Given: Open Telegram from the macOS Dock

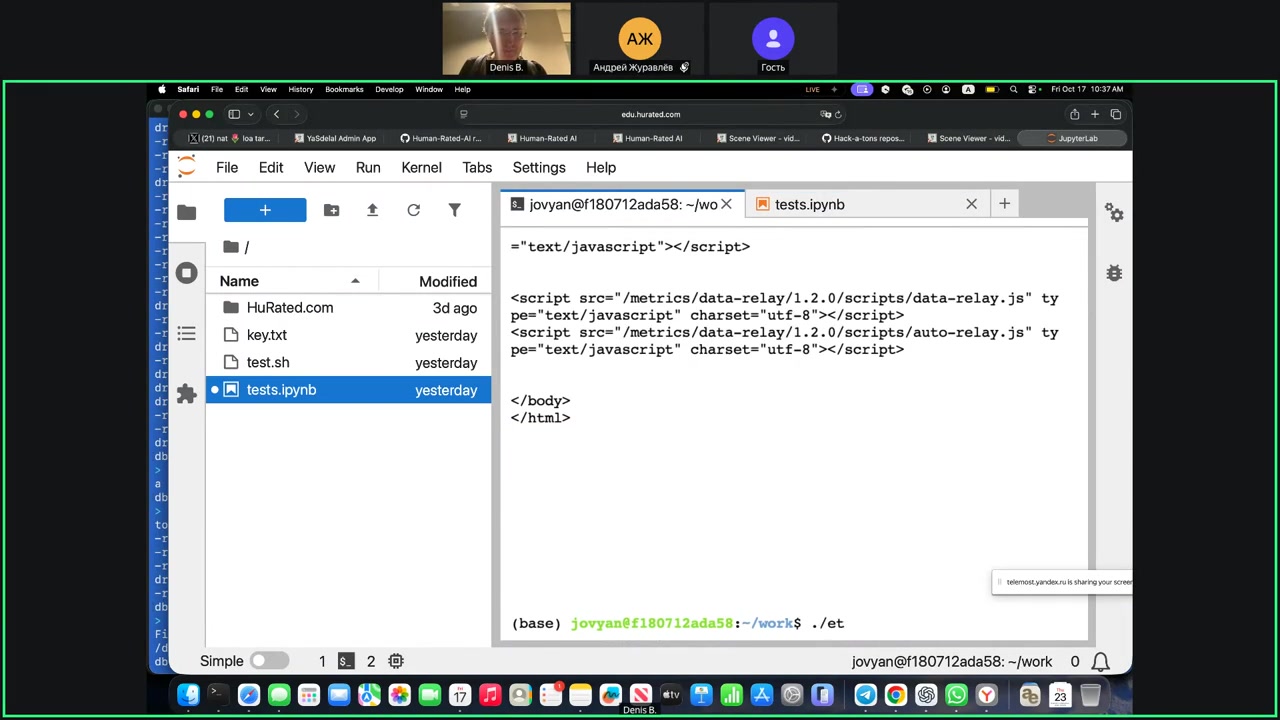Looking at the screenshot, I should point(865,695).
